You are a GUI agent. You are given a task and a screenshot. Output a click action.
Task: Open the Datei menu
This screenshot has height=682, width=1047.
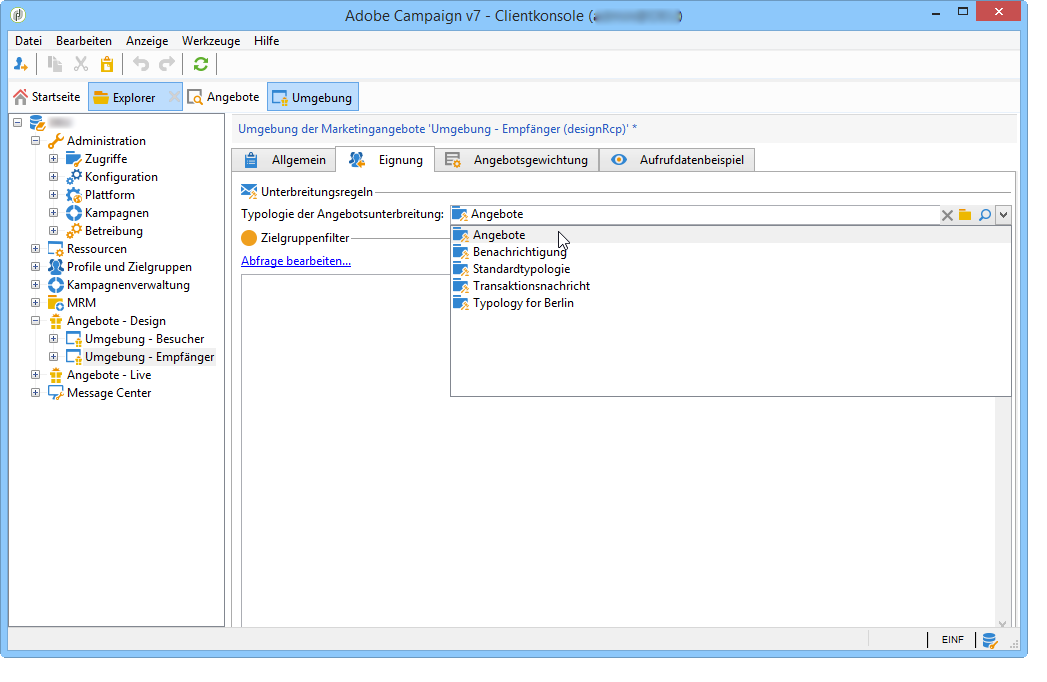click(x=28, y=41)
